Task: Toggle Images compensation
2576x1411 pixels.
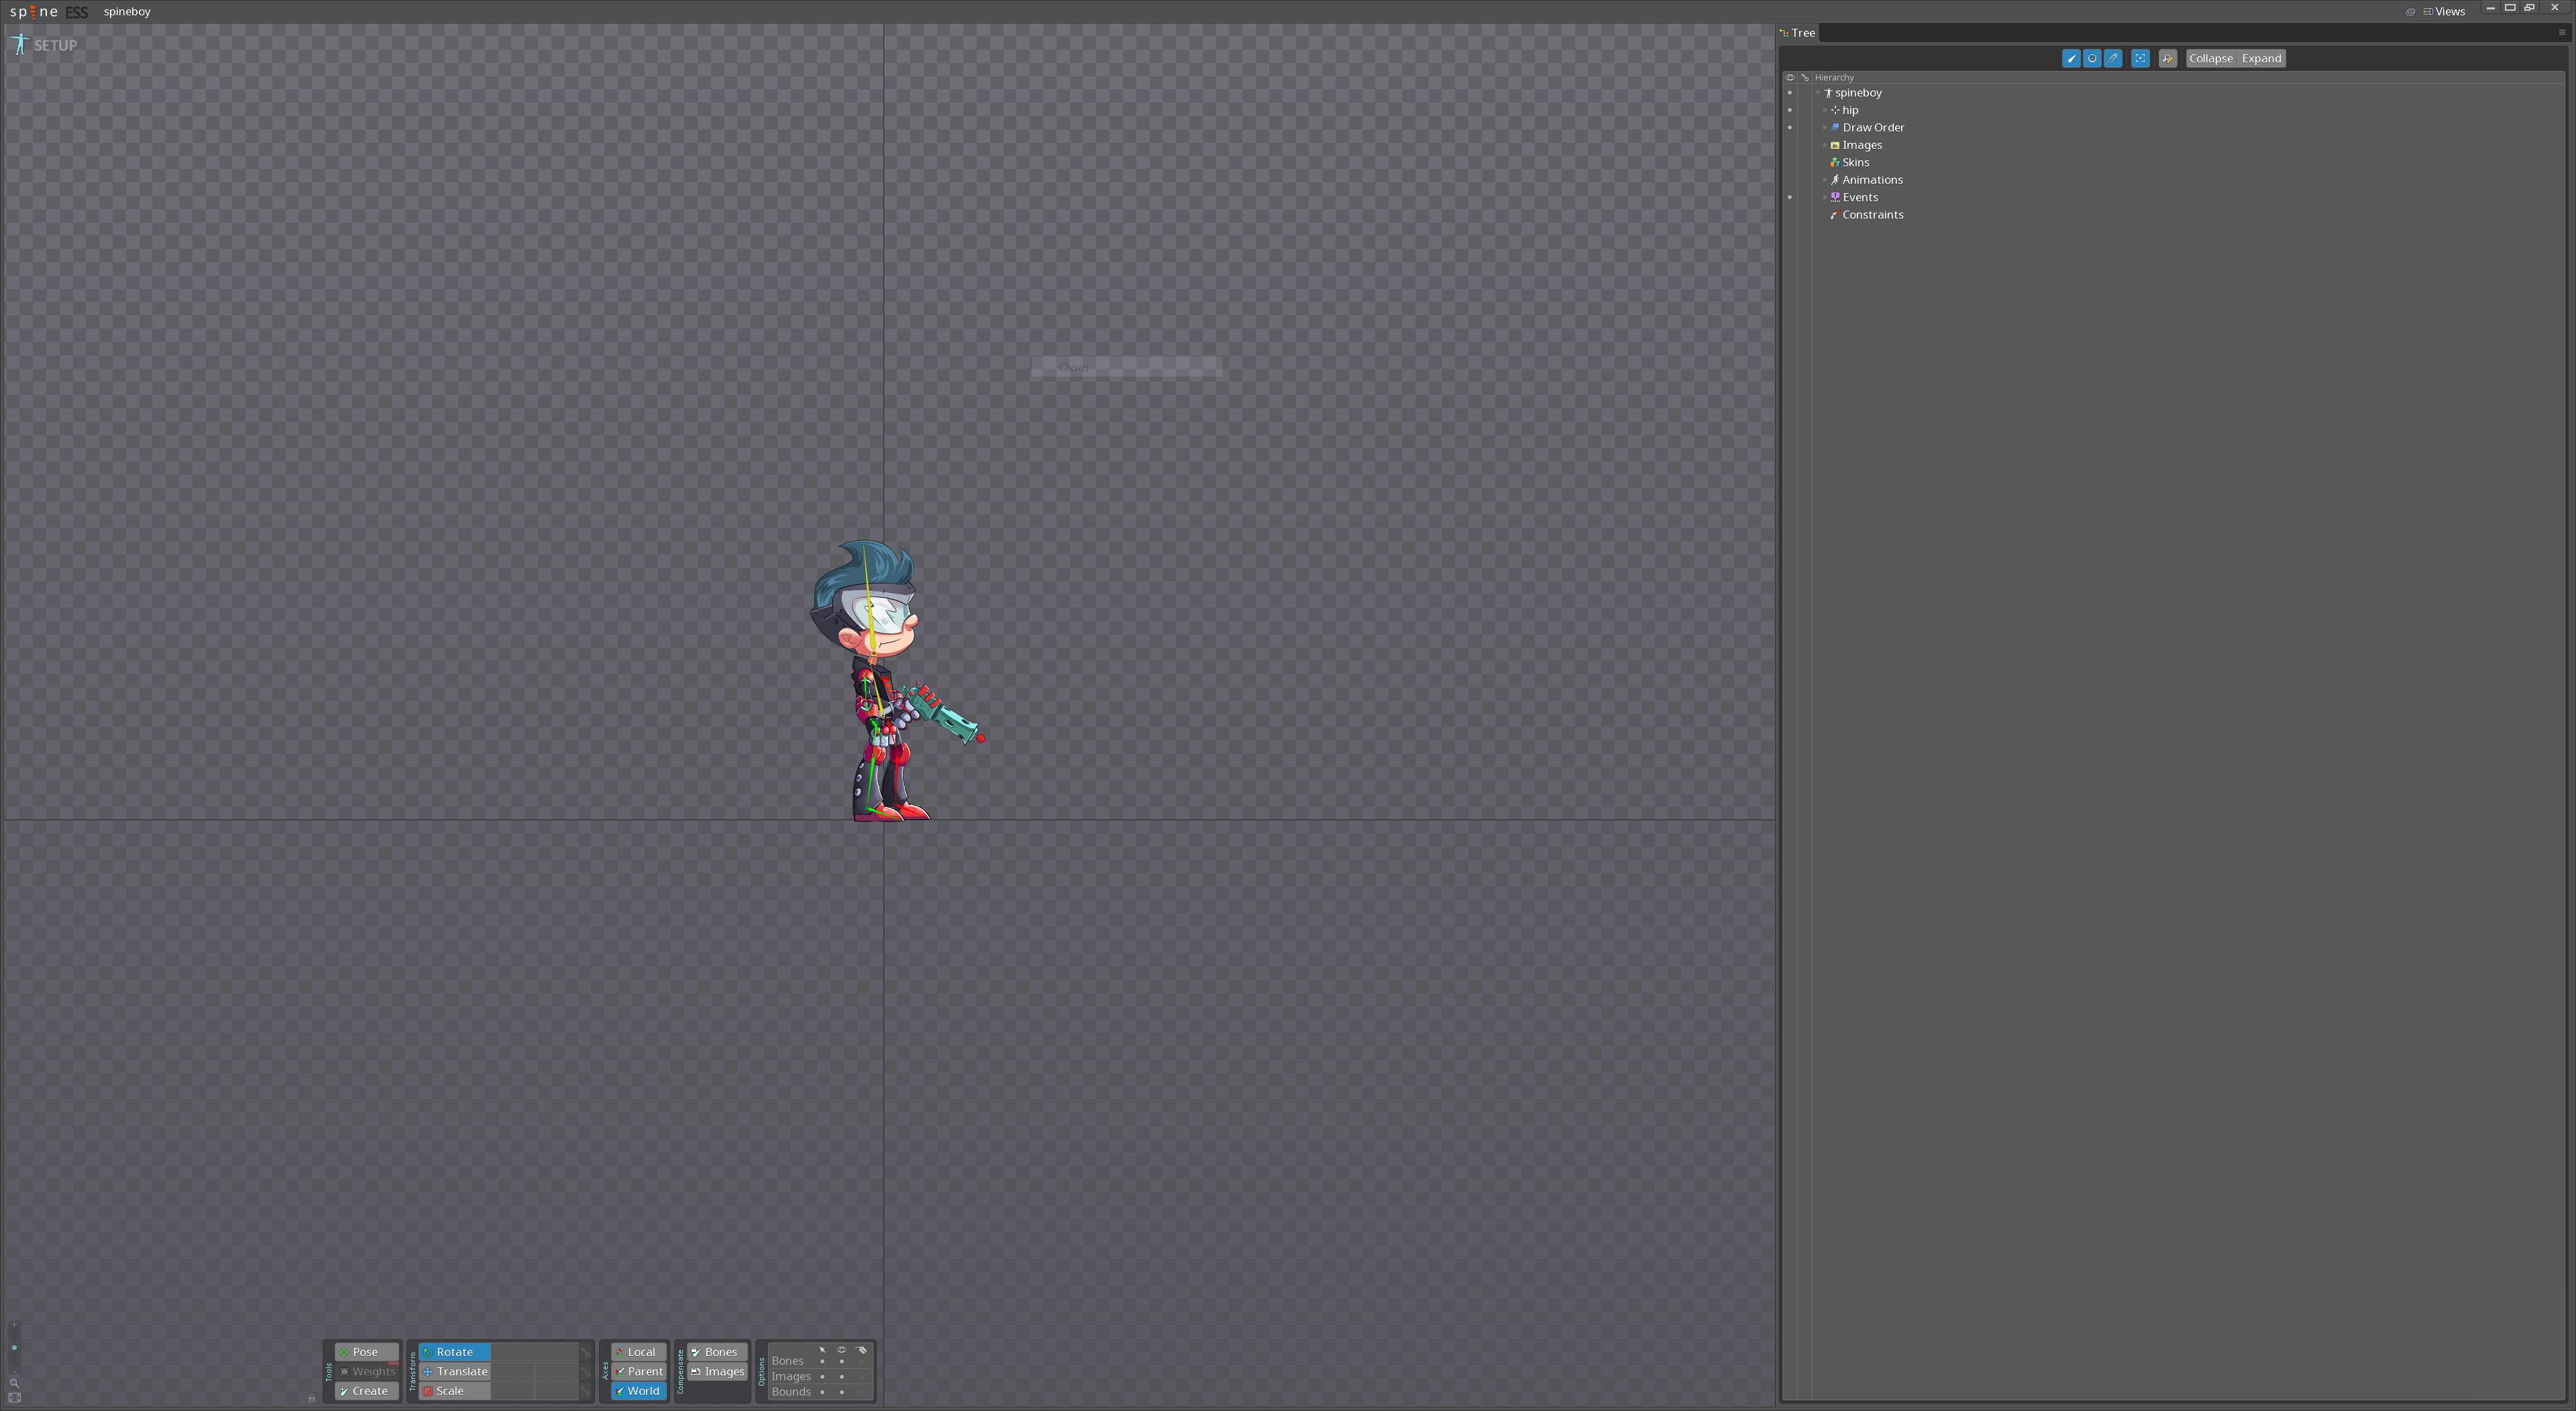Action: (717, 1371)
